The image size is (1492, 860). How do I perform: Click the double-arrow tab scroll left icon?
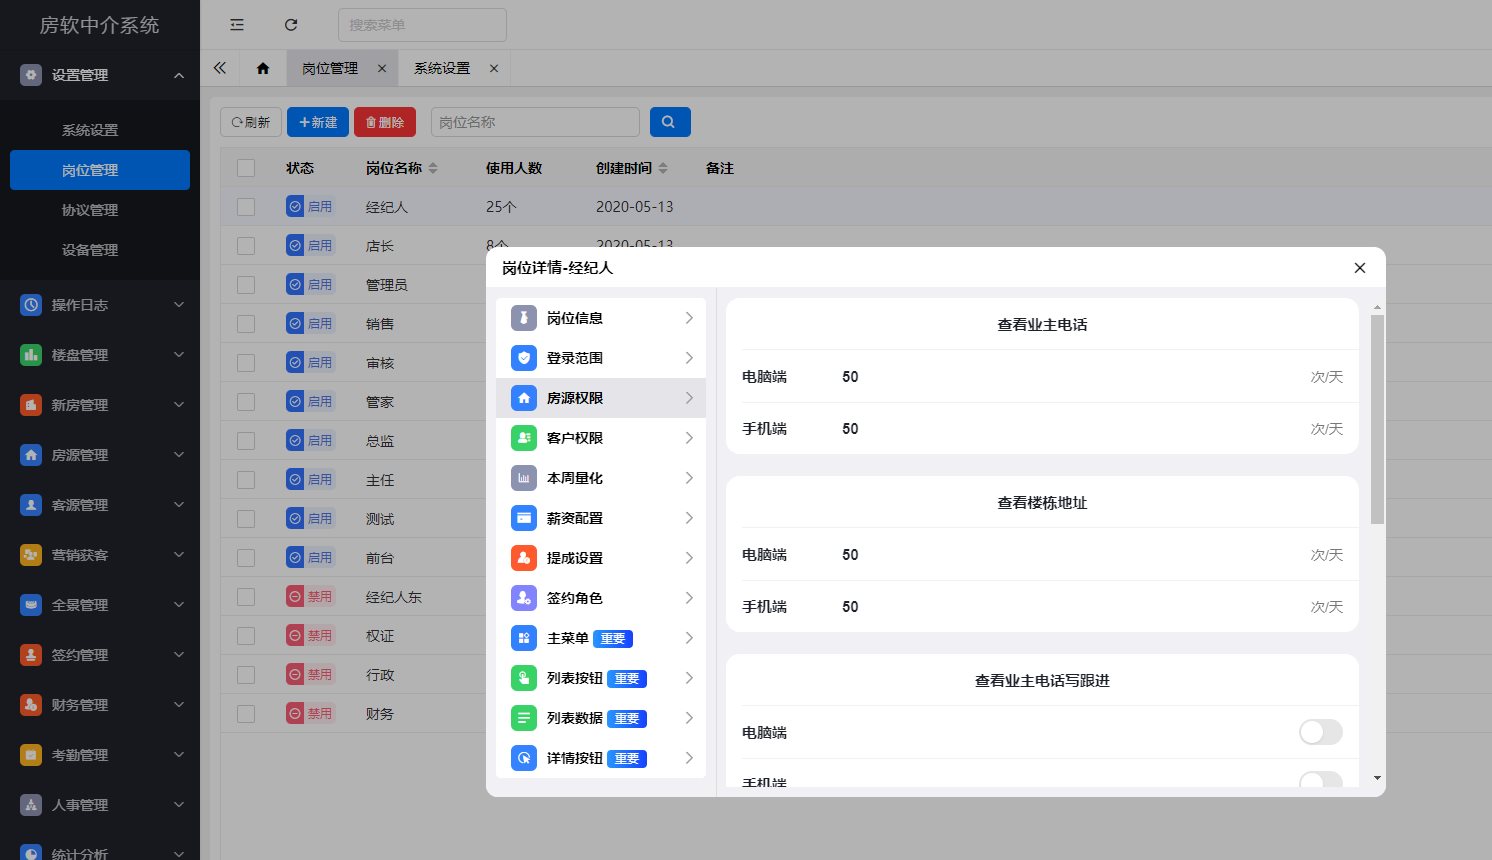(220, 68)
